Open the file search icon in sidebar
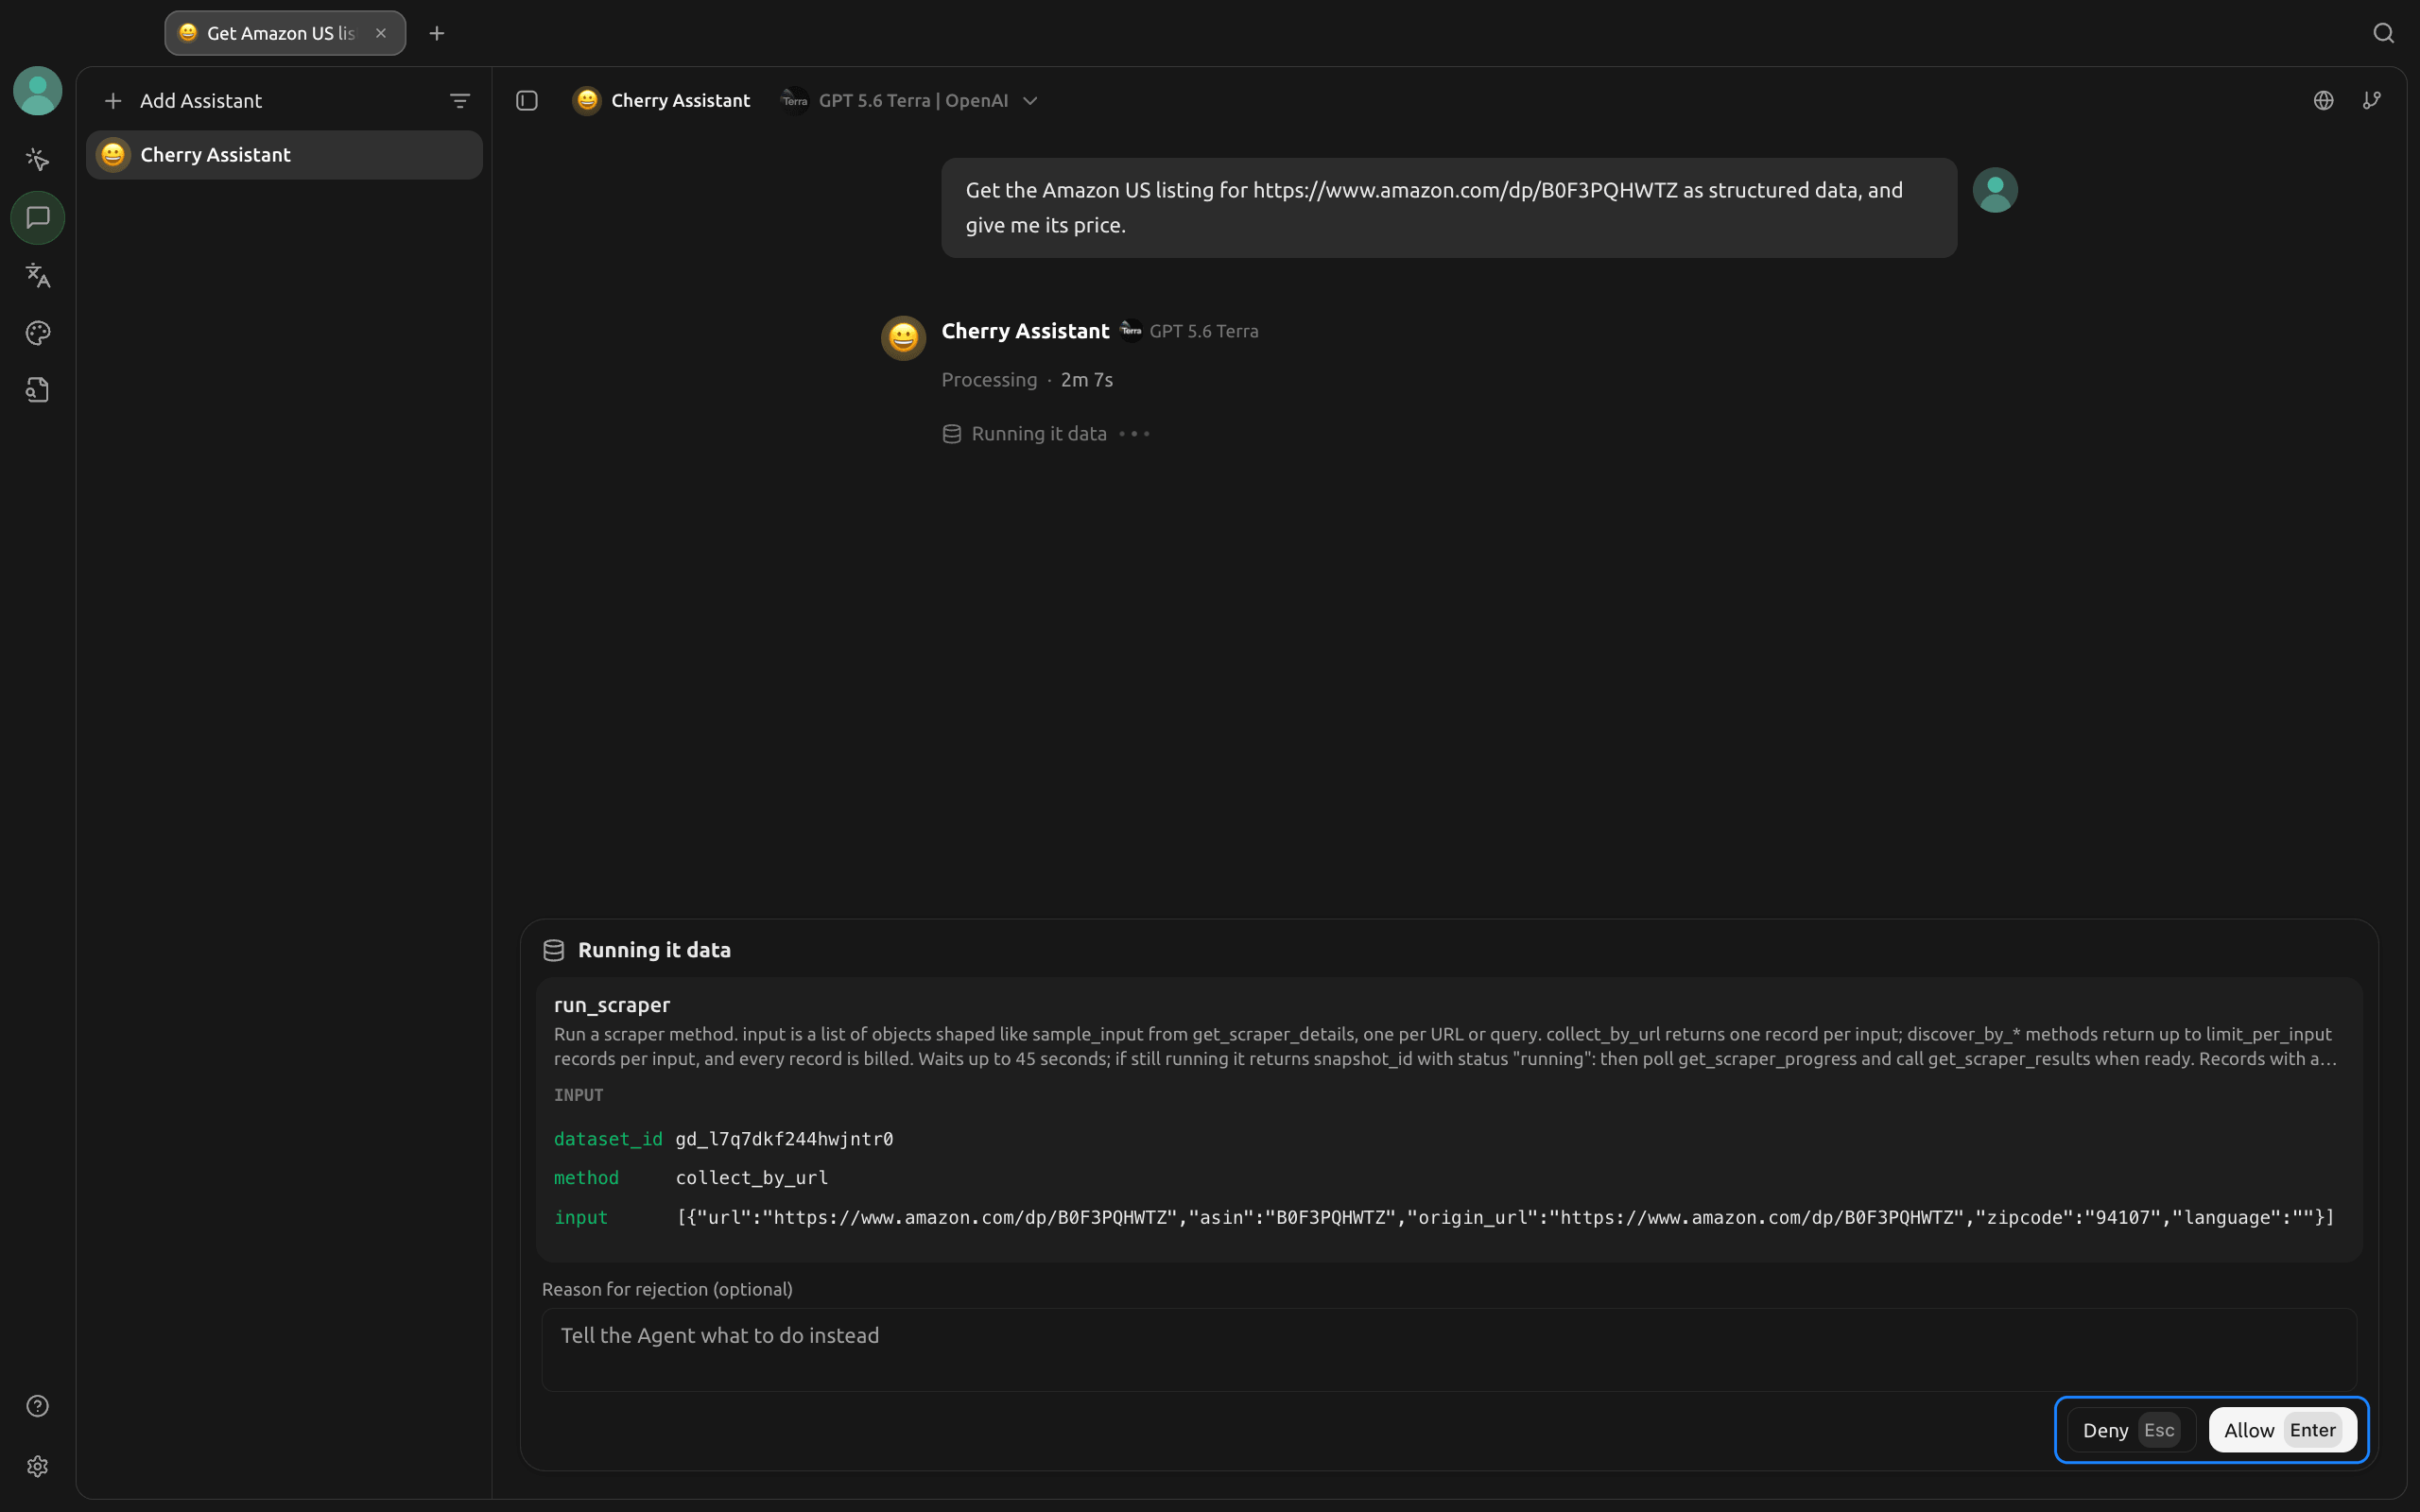Image resolution: width=2420 pixels, height=1512 pixels. (38, 390)
